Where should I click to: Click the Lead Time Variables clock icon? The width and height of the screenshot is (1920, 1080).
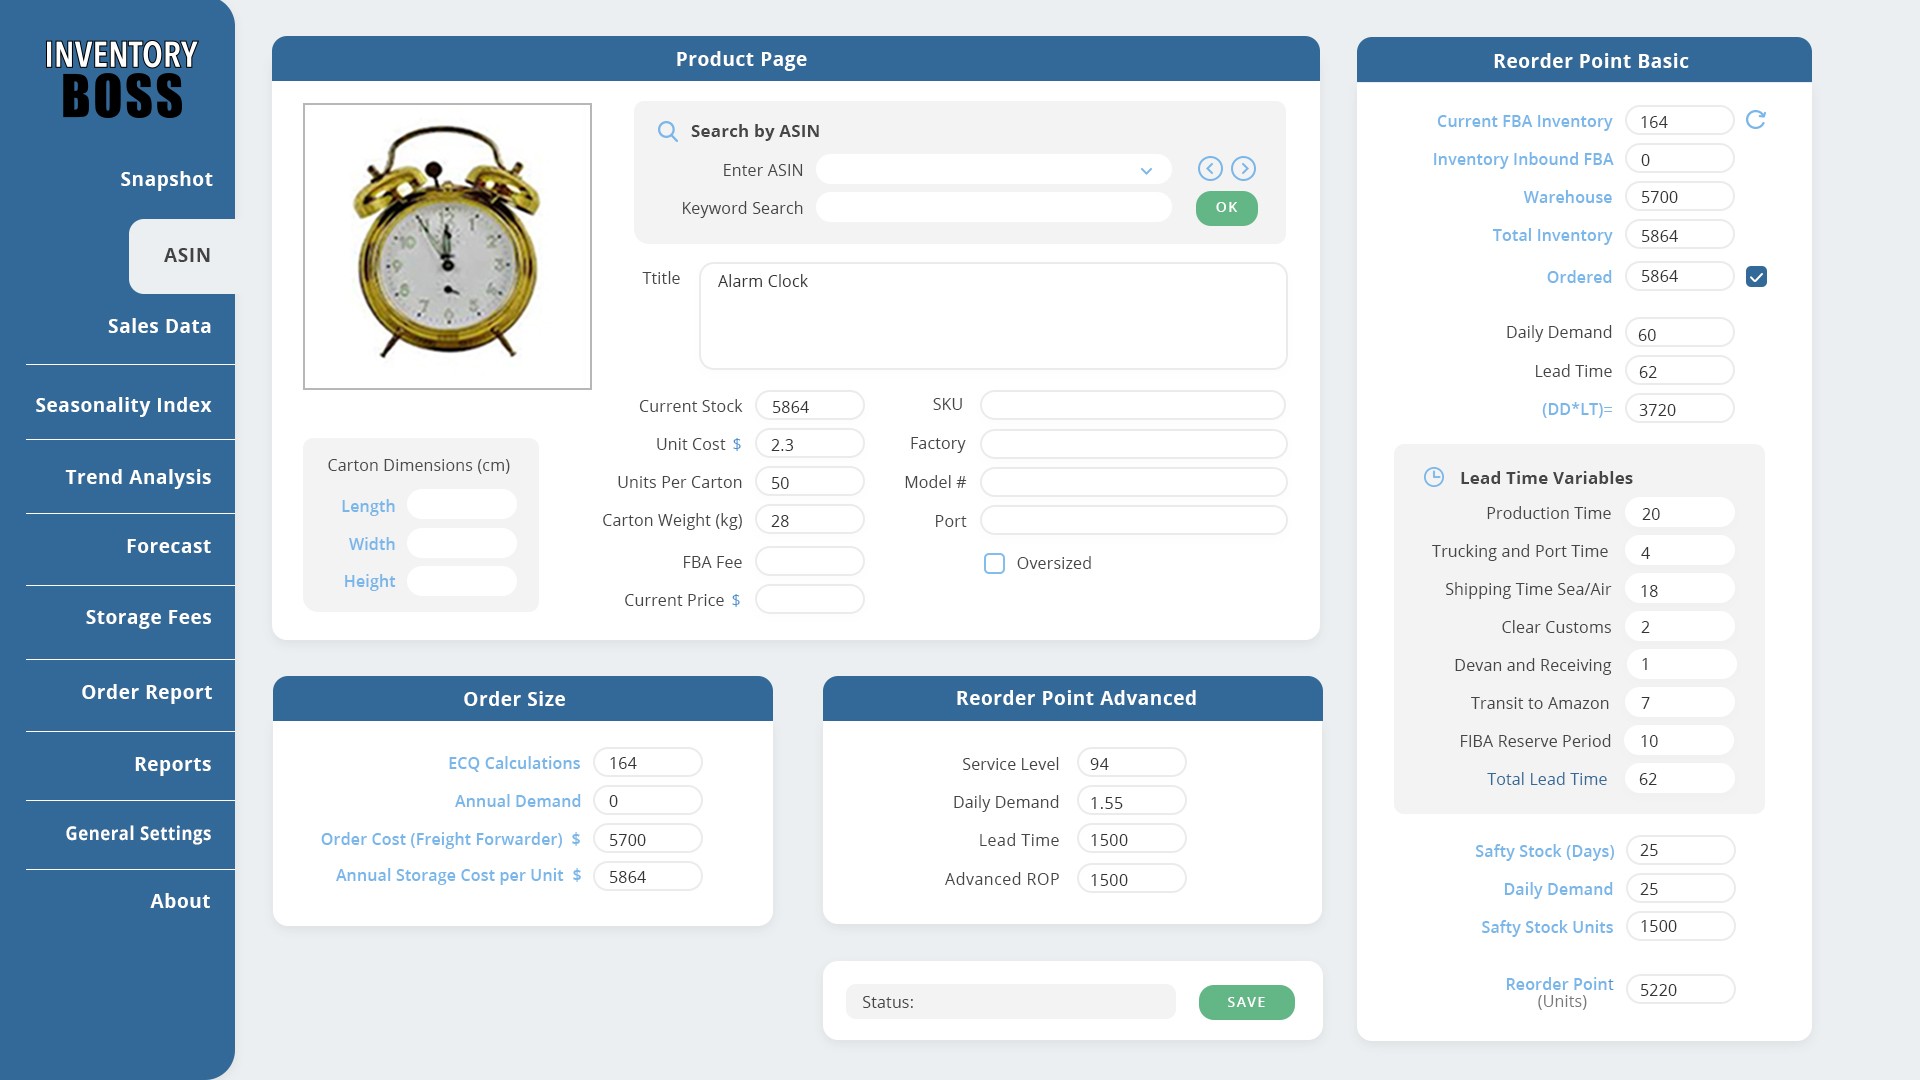(x=1433, y=477)
